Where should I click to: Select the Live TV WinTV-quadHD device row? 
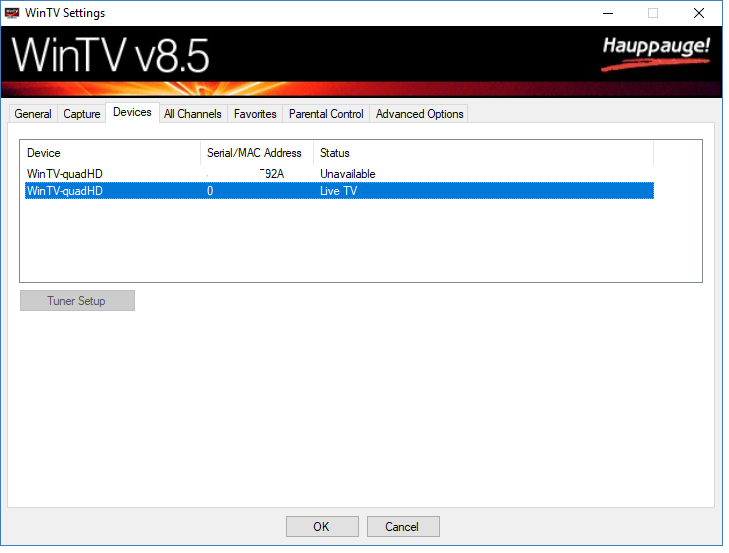339,191
